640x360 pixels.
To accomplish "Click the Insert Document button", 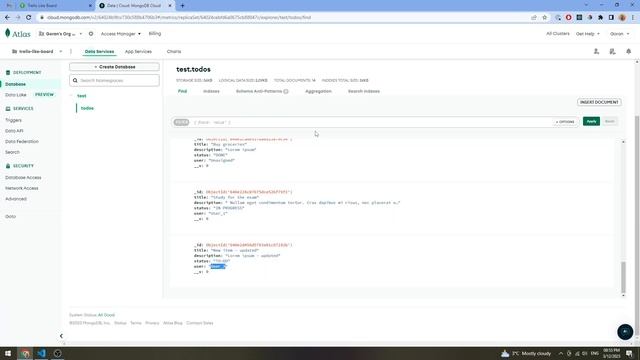I will 599,102.
